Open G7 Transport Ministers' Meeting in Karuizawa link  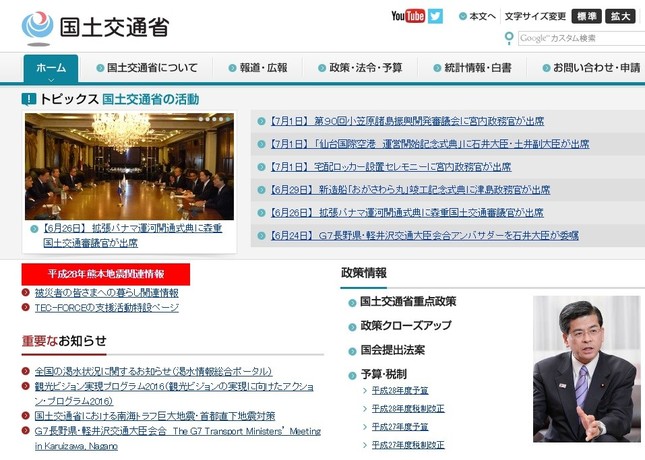click(x=178, y=439)
